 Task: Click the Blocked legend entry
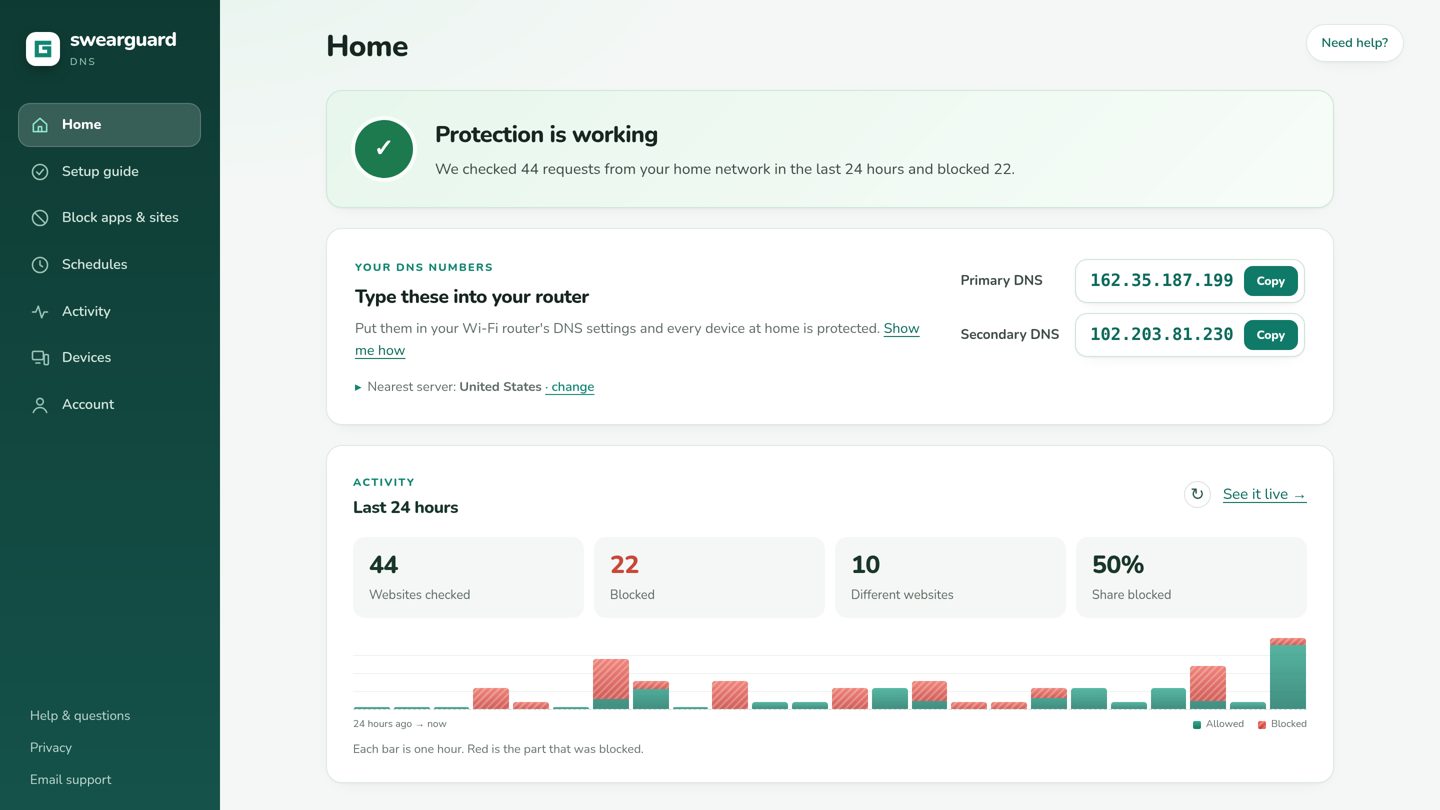[1282, 724]
